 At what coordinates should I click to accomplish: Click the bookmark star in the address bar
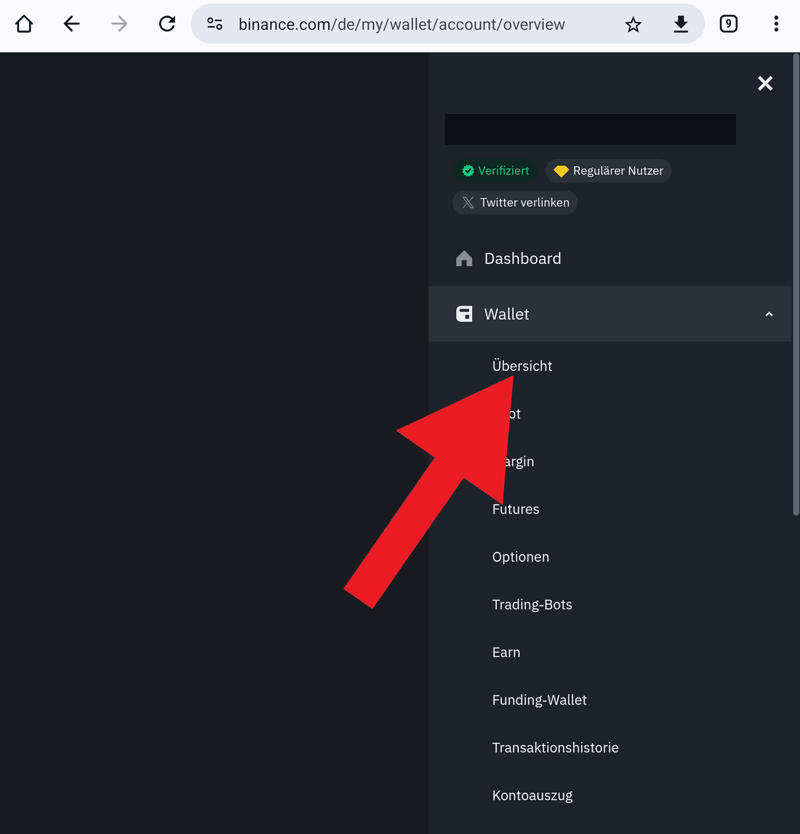(x=633, y=23)
